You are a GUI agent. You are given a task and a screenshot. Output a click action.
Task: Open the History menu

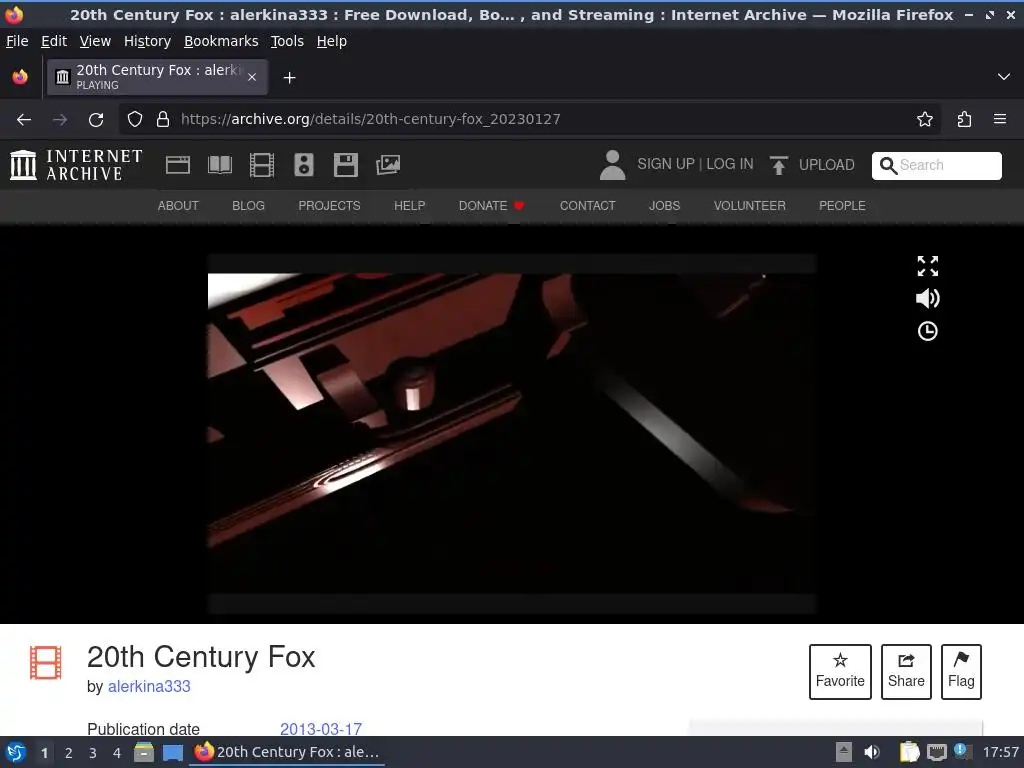(x=147, y=41)
